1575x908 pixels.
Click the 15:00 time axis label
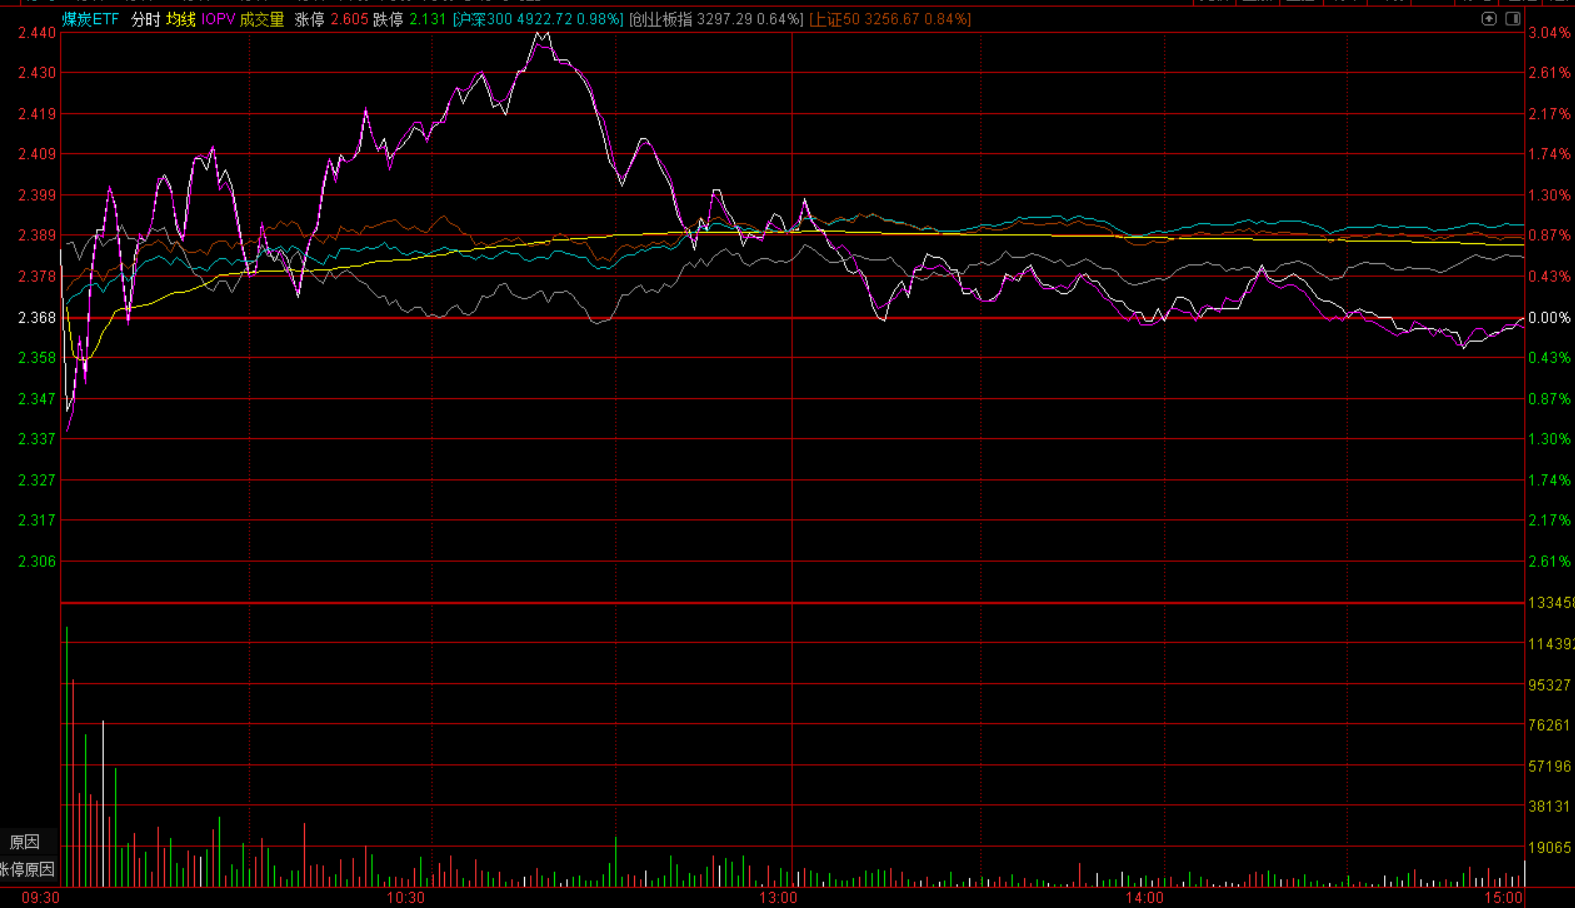(1503, 898)
